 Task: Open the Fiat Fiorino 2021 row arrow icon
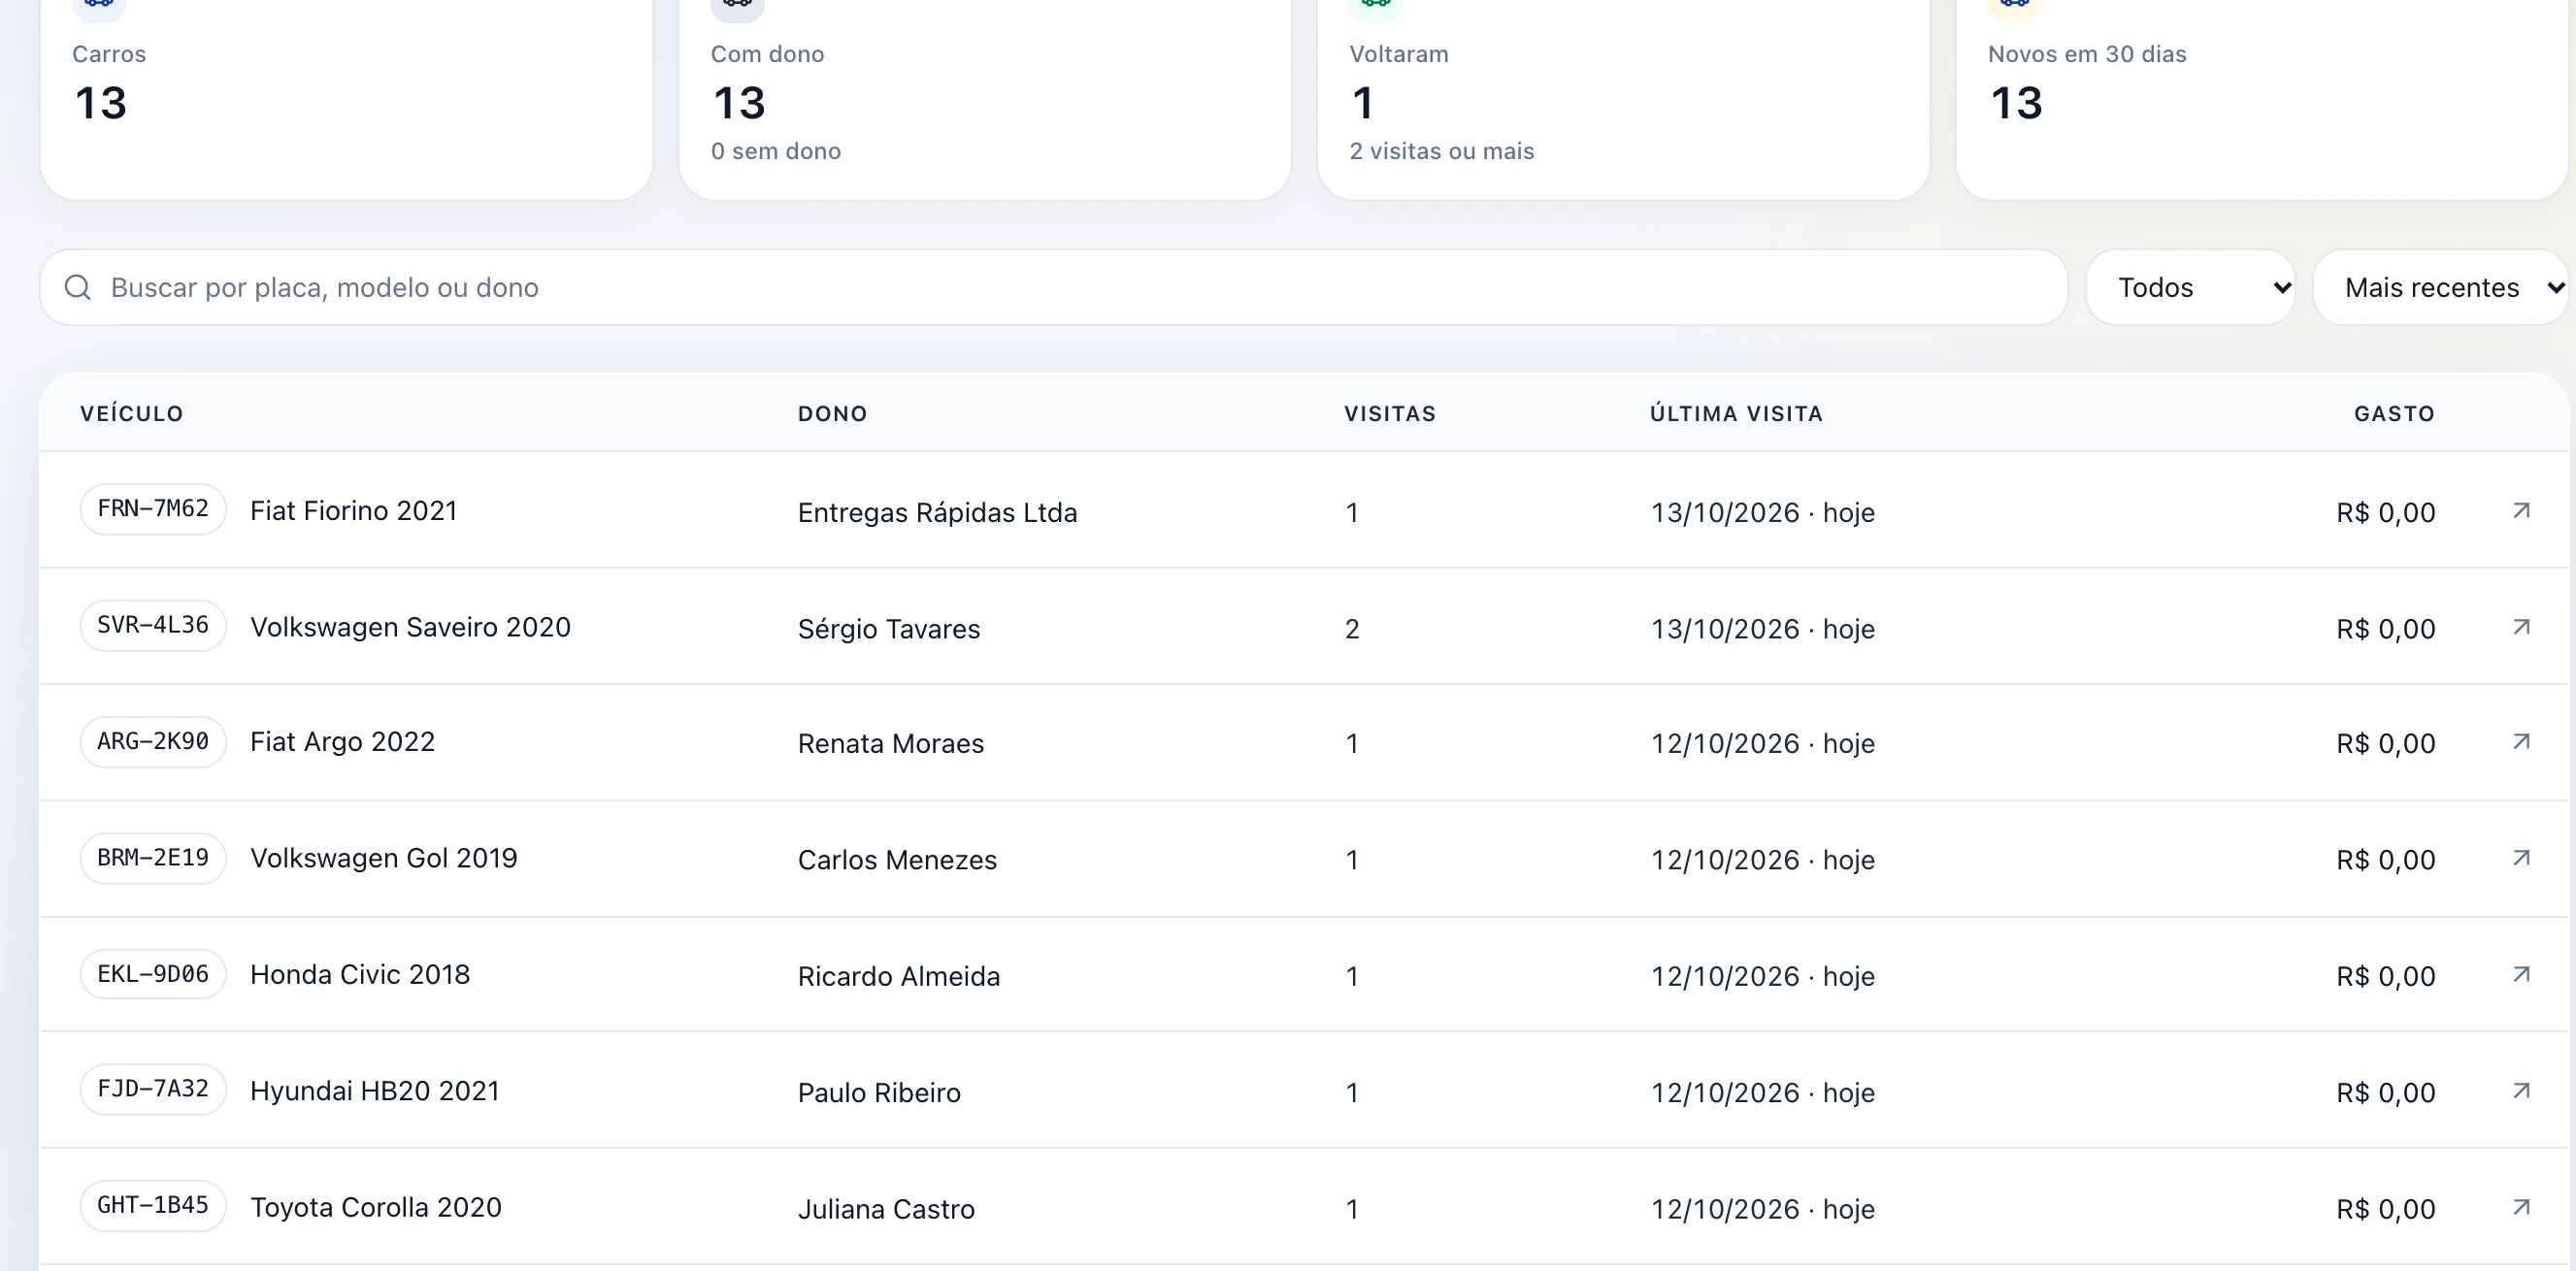coord(2521,511)
